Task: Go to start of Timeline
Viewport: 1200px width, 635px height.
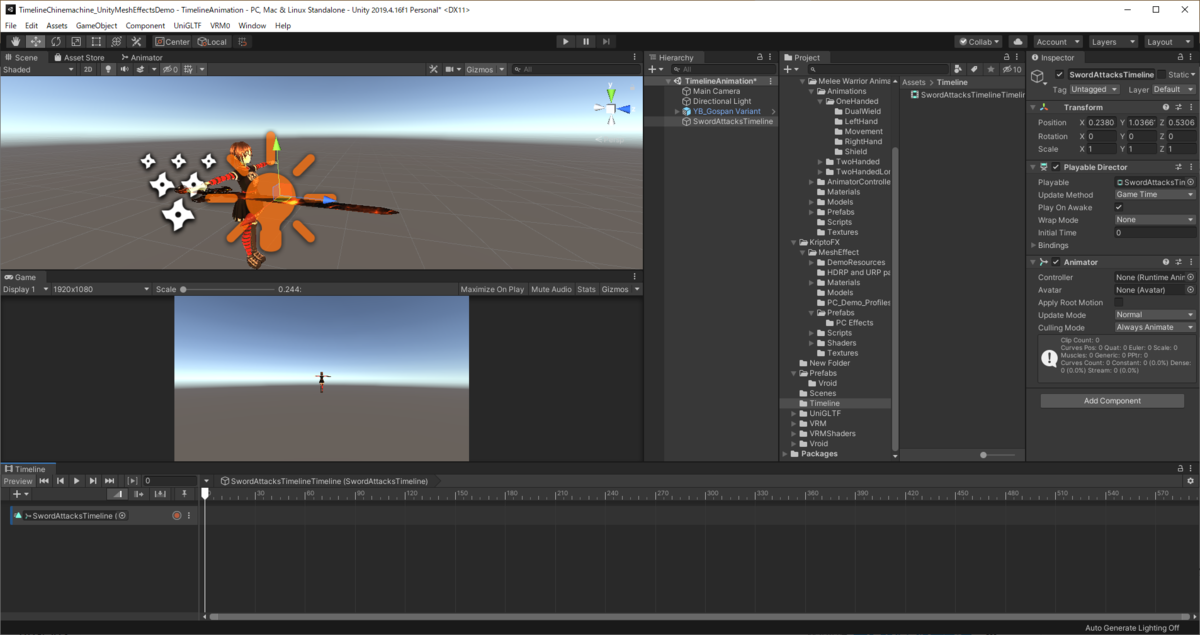Action: click(x=44, y=481)
